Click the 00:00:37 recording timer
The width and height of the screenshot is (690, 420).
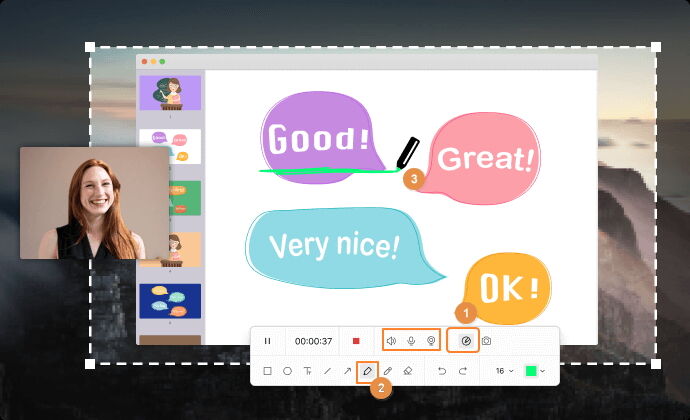[x=313, y=341]
